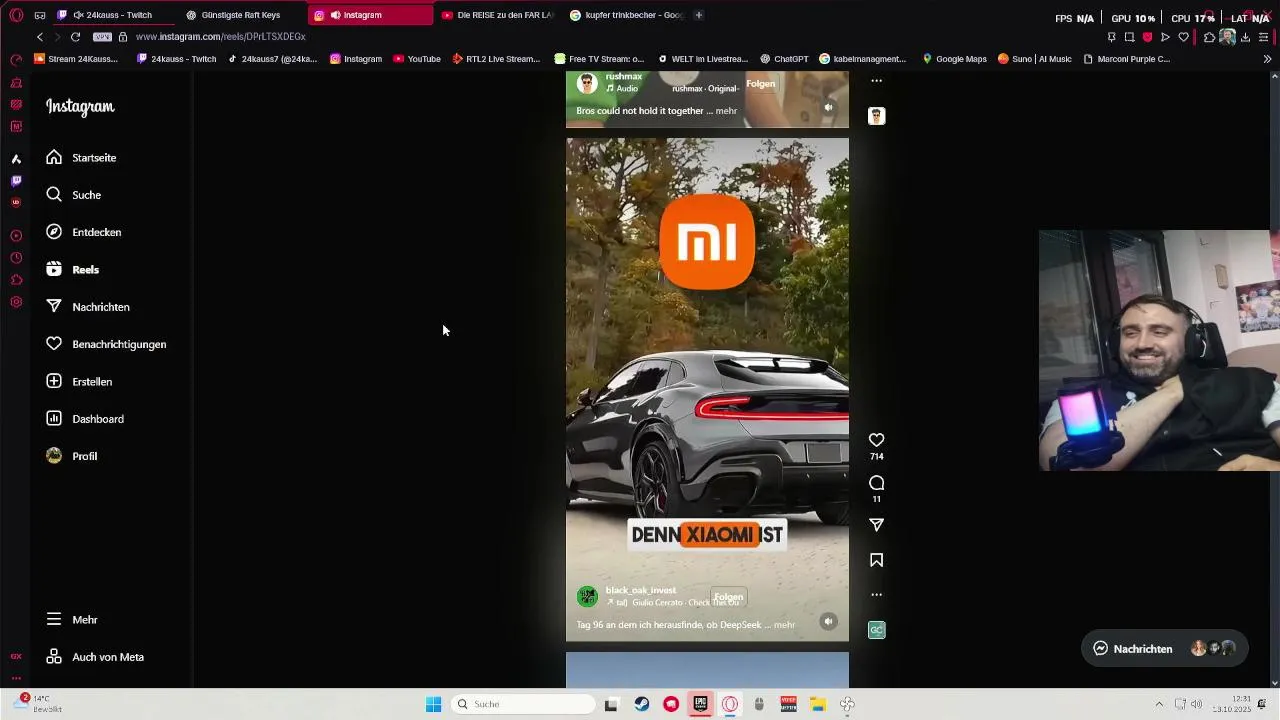
Task: Open Opera sidebar settings gear
Action: 16,302
